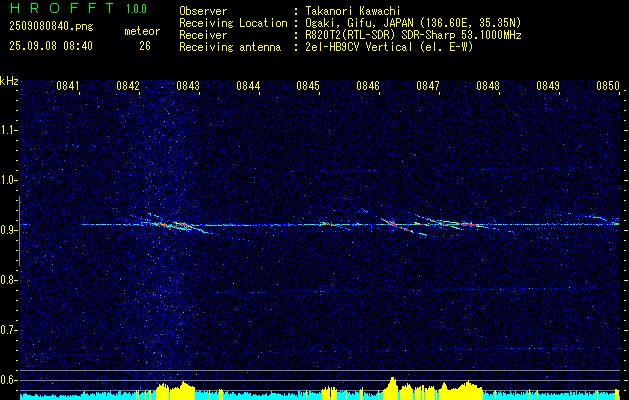Click the meteor label
This screenshot has height=400, width=629.
click(142, 31)
